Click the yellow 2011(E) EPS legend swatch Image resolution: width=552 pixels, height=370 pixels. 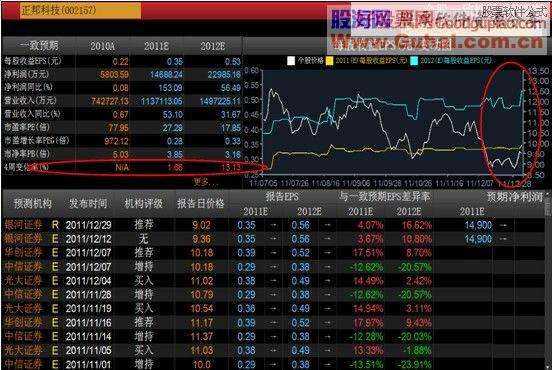[x=330, y=61]
